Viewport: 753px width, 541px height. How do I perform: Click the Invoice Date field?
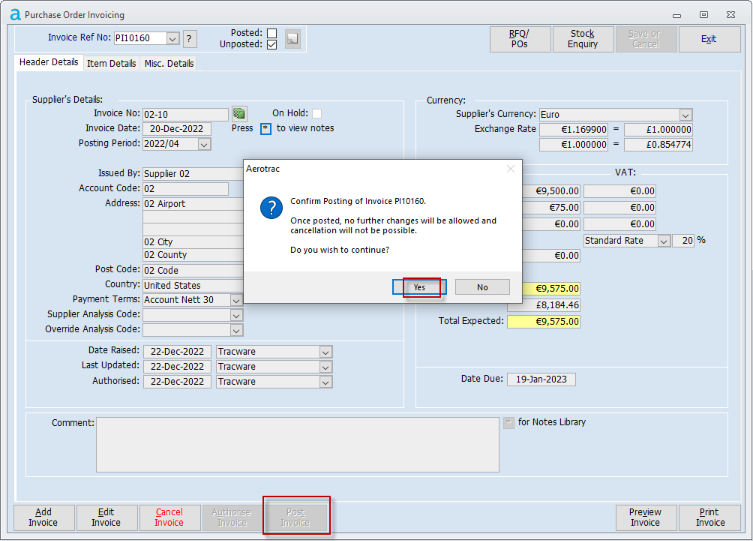(177, 129)
